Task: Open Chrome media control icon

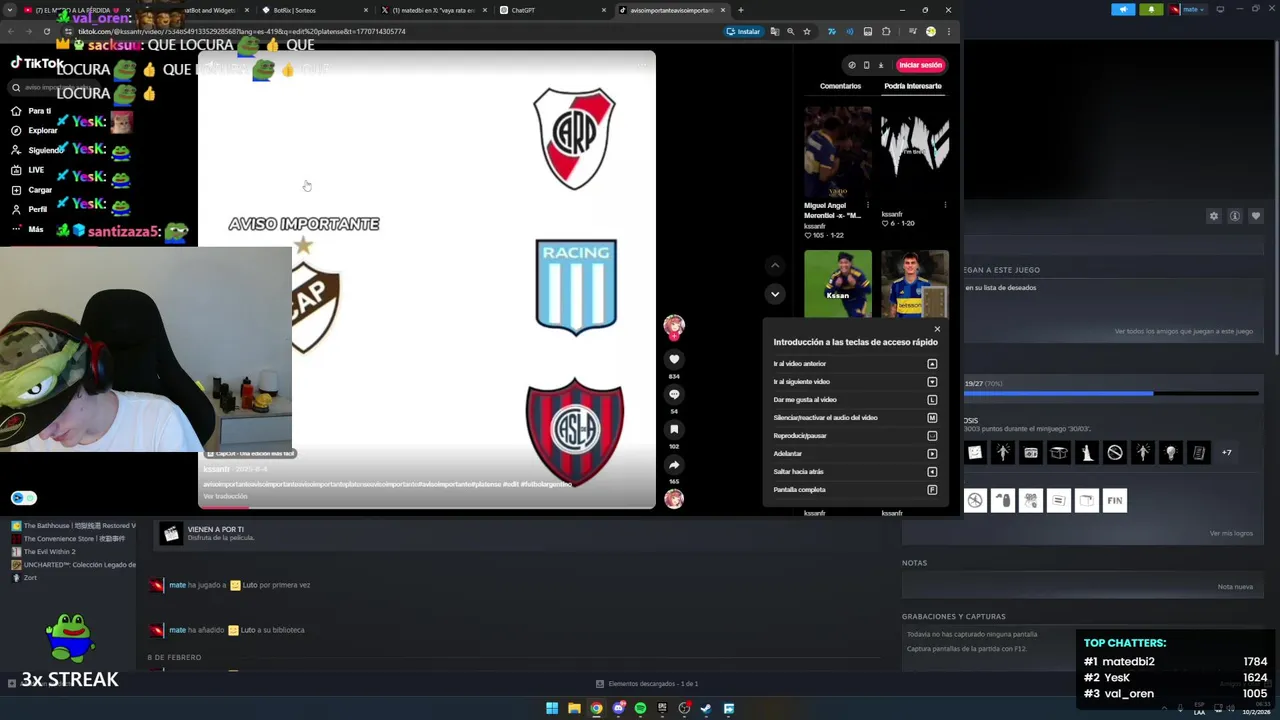Action: point(912,31)
